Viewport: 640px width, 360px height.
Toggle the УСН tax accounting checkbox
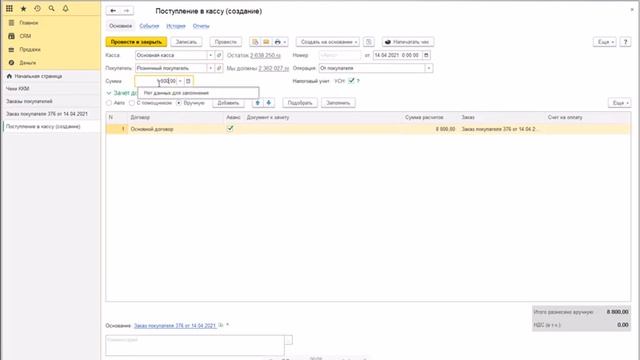tap(351, 81)
